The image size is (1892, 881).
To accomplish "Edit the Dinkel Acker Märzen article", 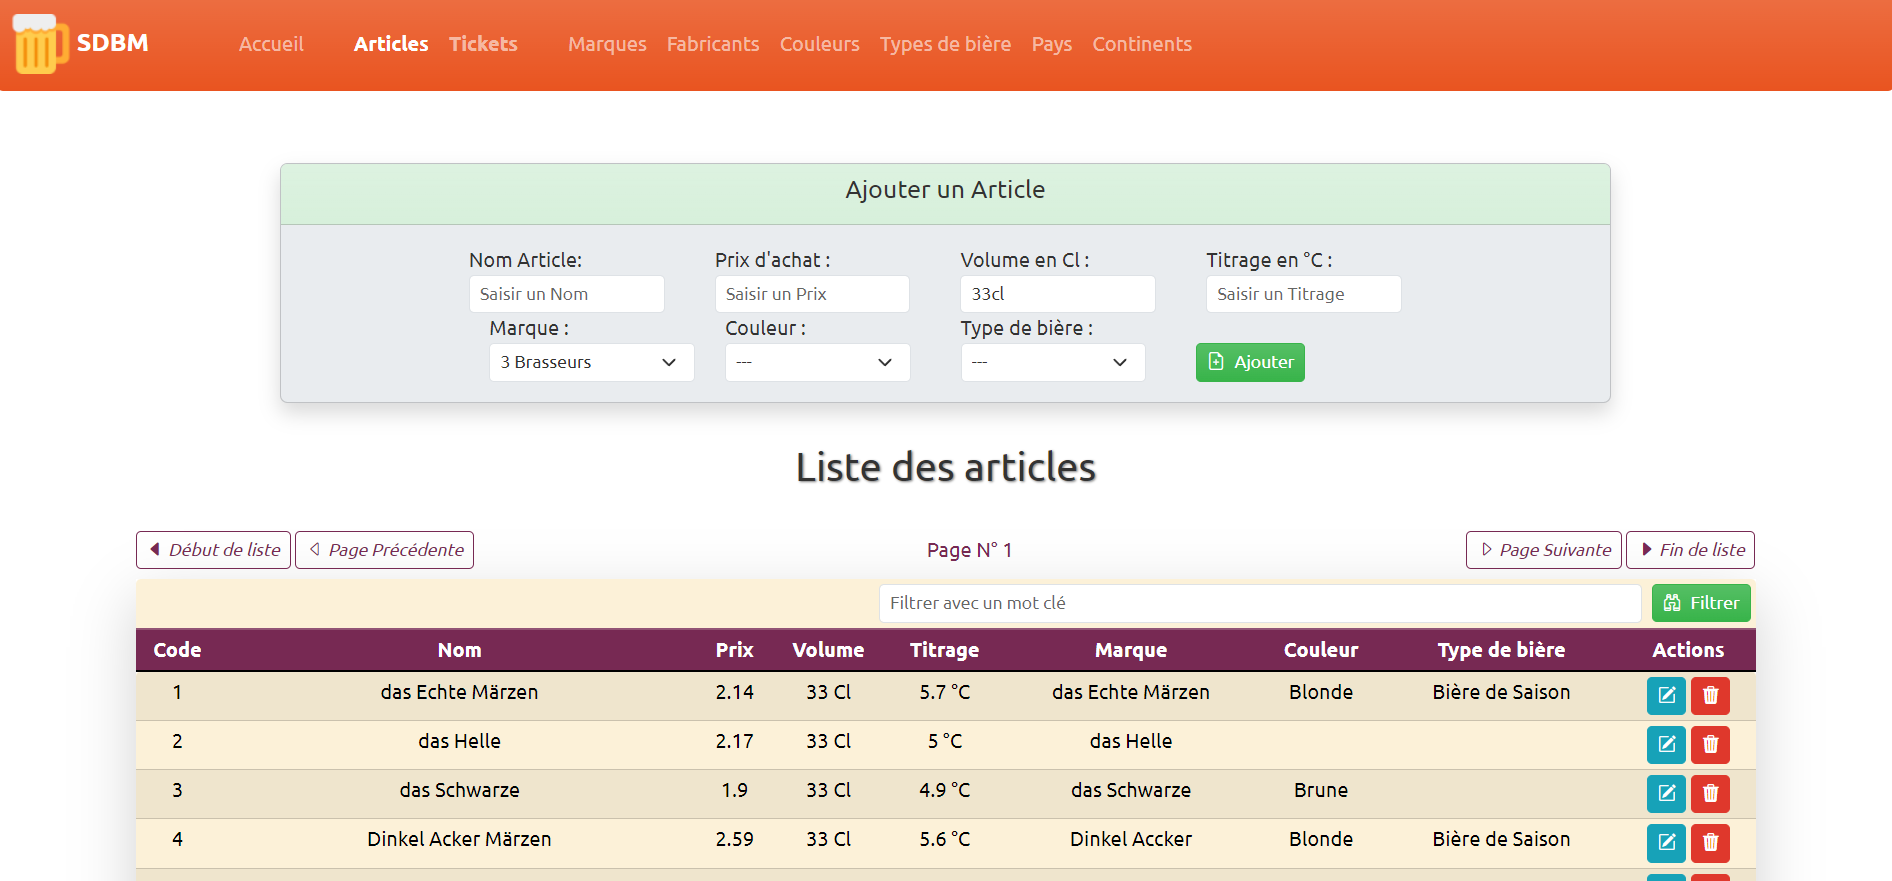I will tap(1666, 842).
